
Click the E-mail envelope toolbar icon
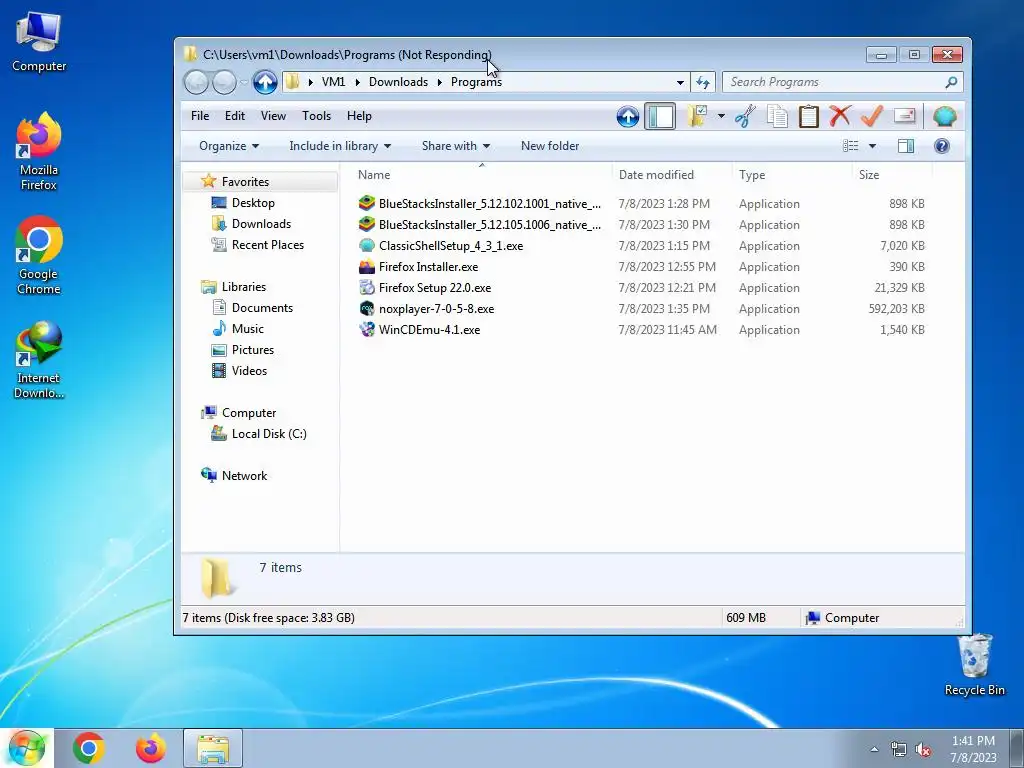[x=904, y=116]
